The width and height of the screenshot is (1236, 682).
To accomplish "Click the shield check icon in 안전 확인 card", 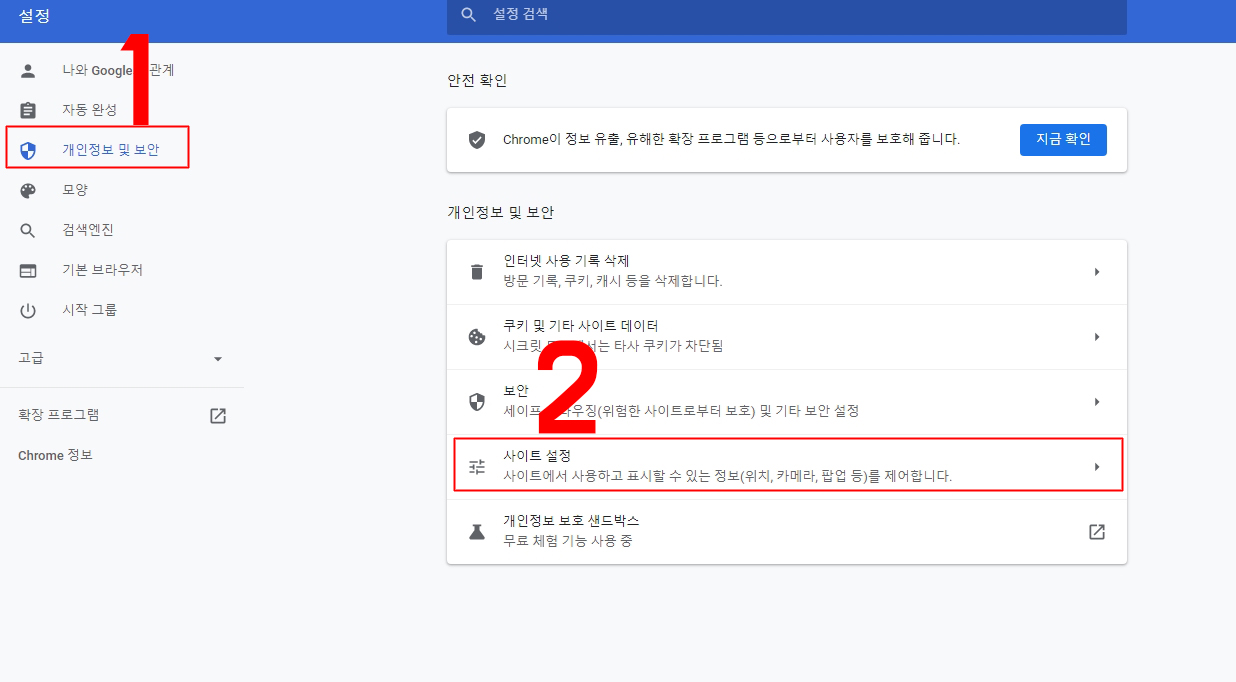I will pos(477,140).
